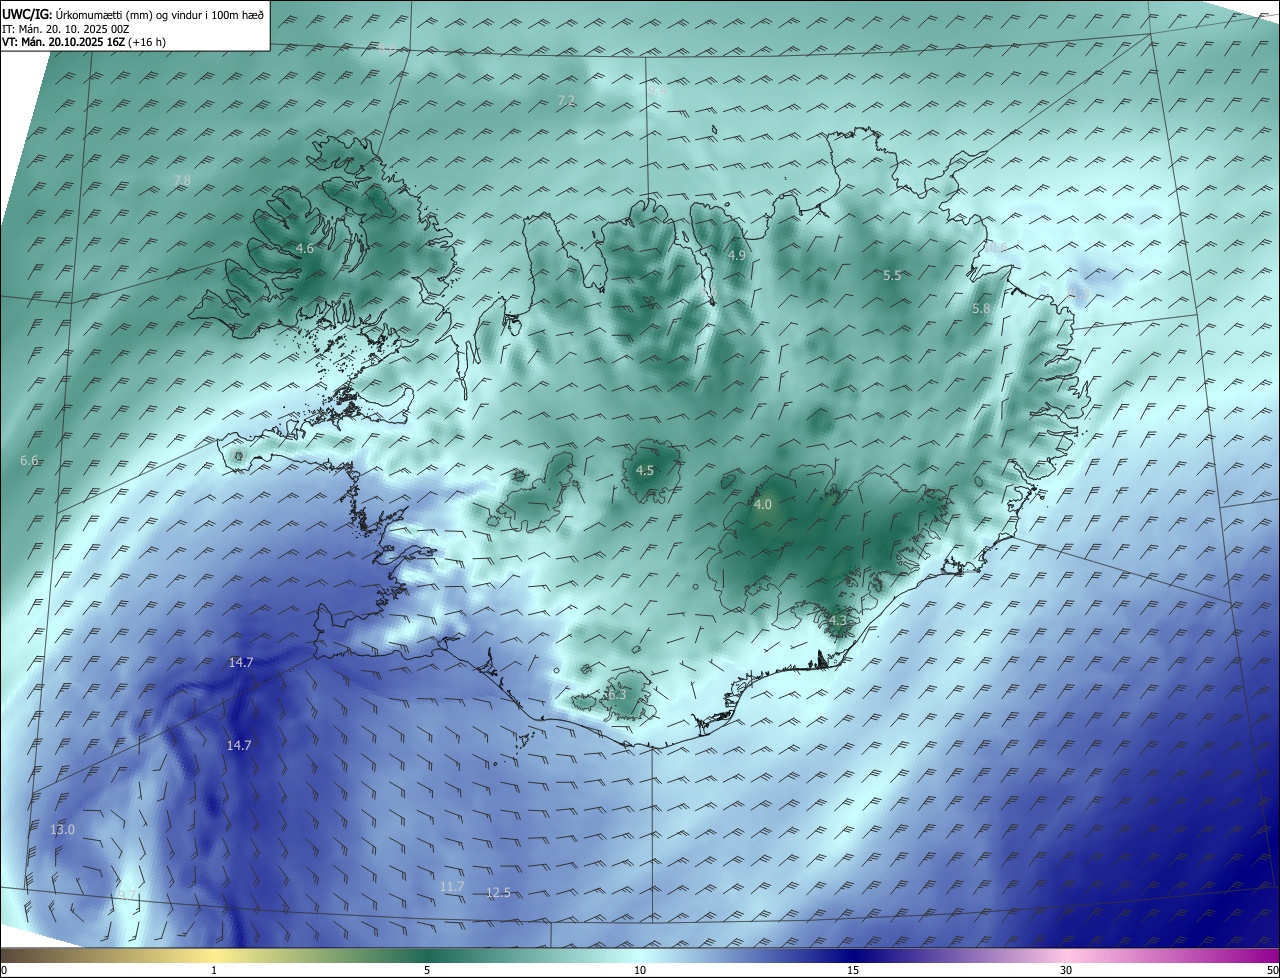Click the 12.5 value label on the map
Image resolution: width=1280 pixels, height=978 pixels.
coord(498,892)
